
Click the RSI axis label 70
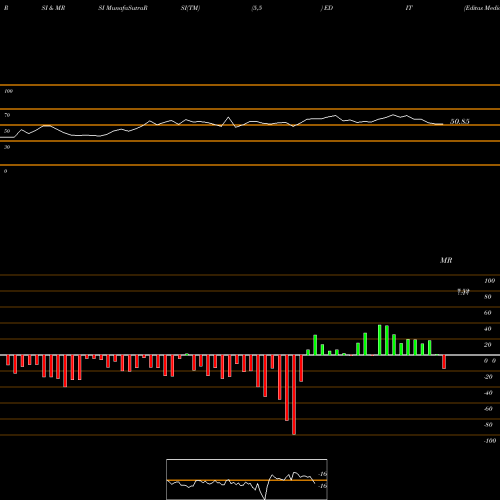pyautogui.click(x=7, y=115)
